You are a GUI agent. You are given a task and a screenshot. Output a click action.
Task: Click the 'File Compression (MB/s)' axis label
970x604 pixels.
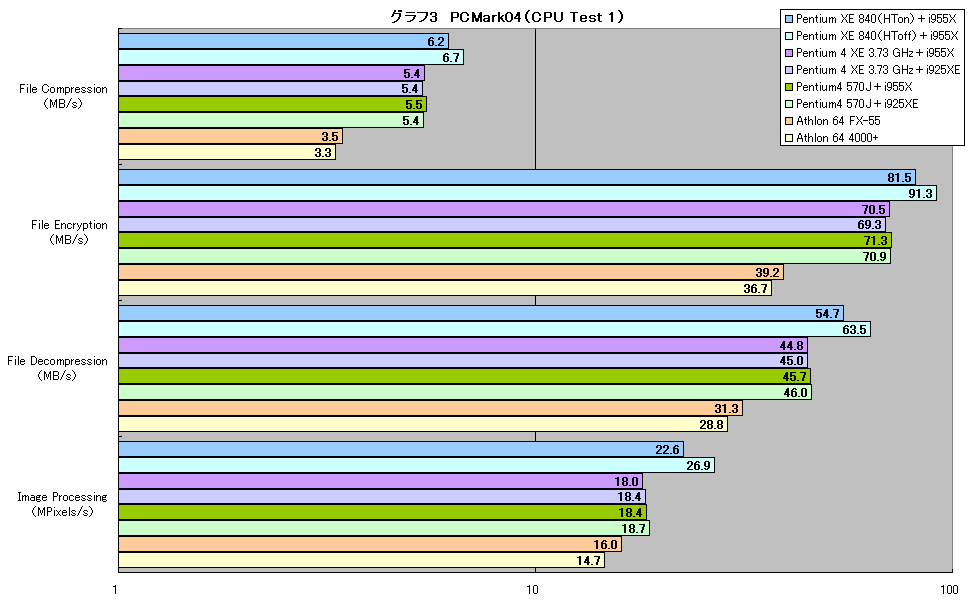63,96
